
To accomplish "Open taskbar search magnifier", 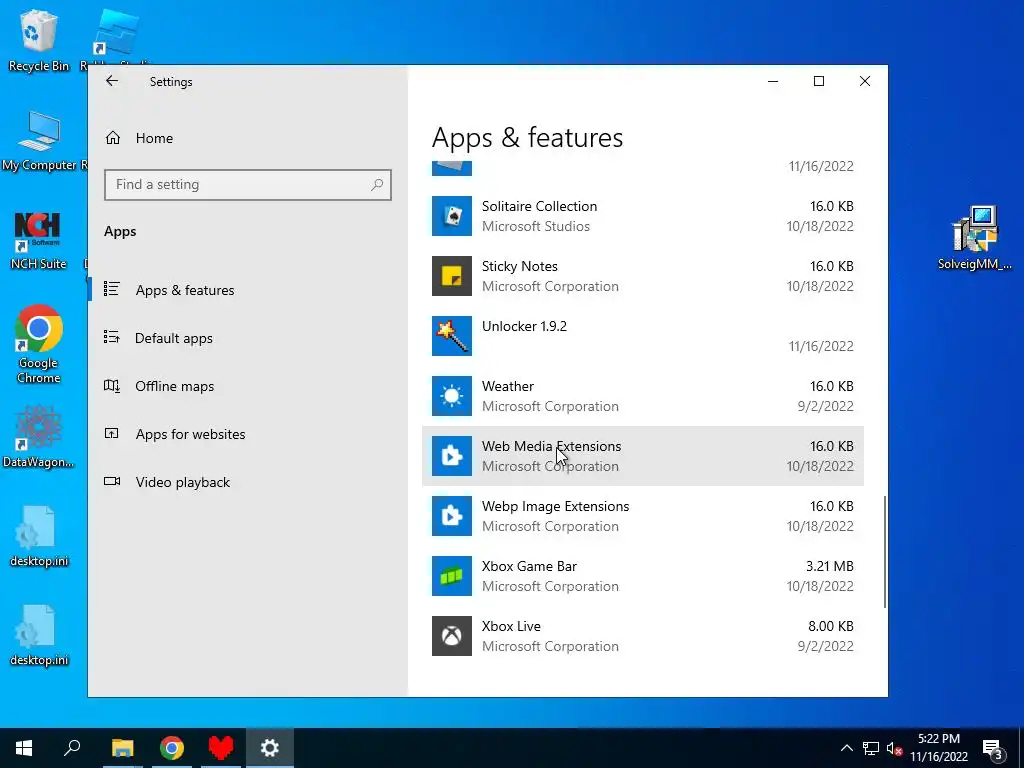I will [x=72, y=748].
